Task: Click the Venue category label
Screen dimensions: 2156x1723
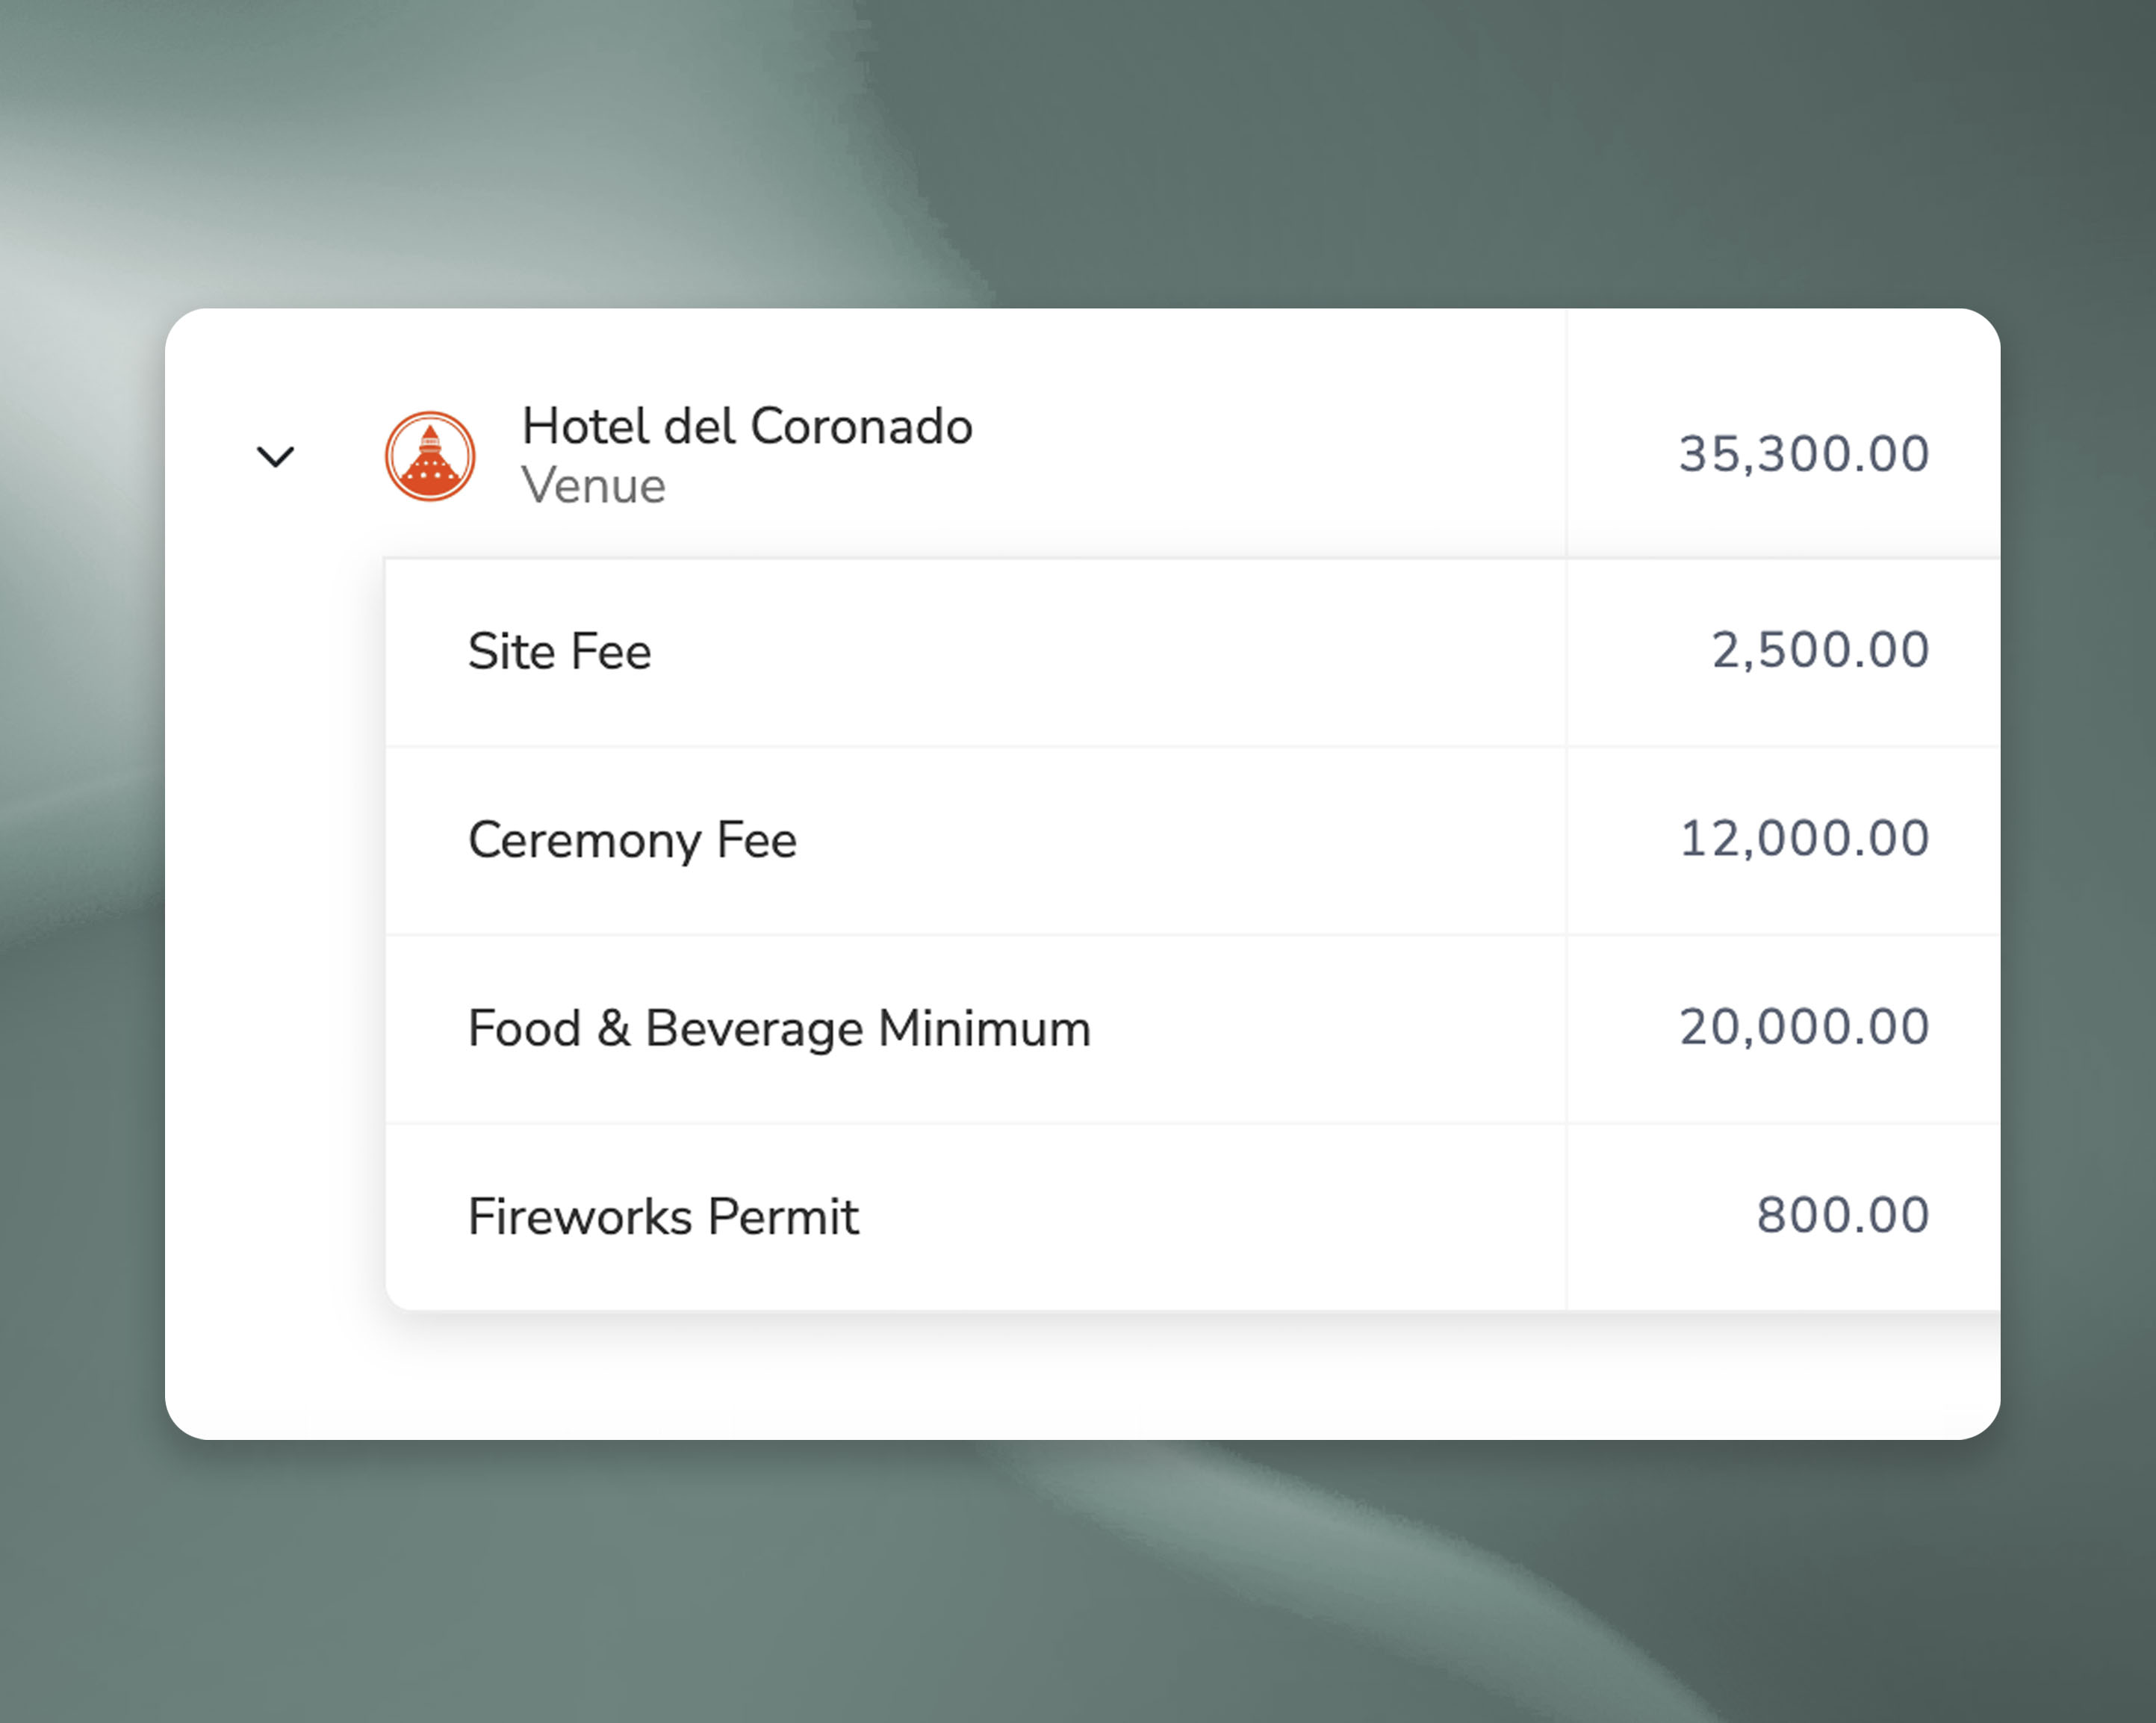Action: 593,487
